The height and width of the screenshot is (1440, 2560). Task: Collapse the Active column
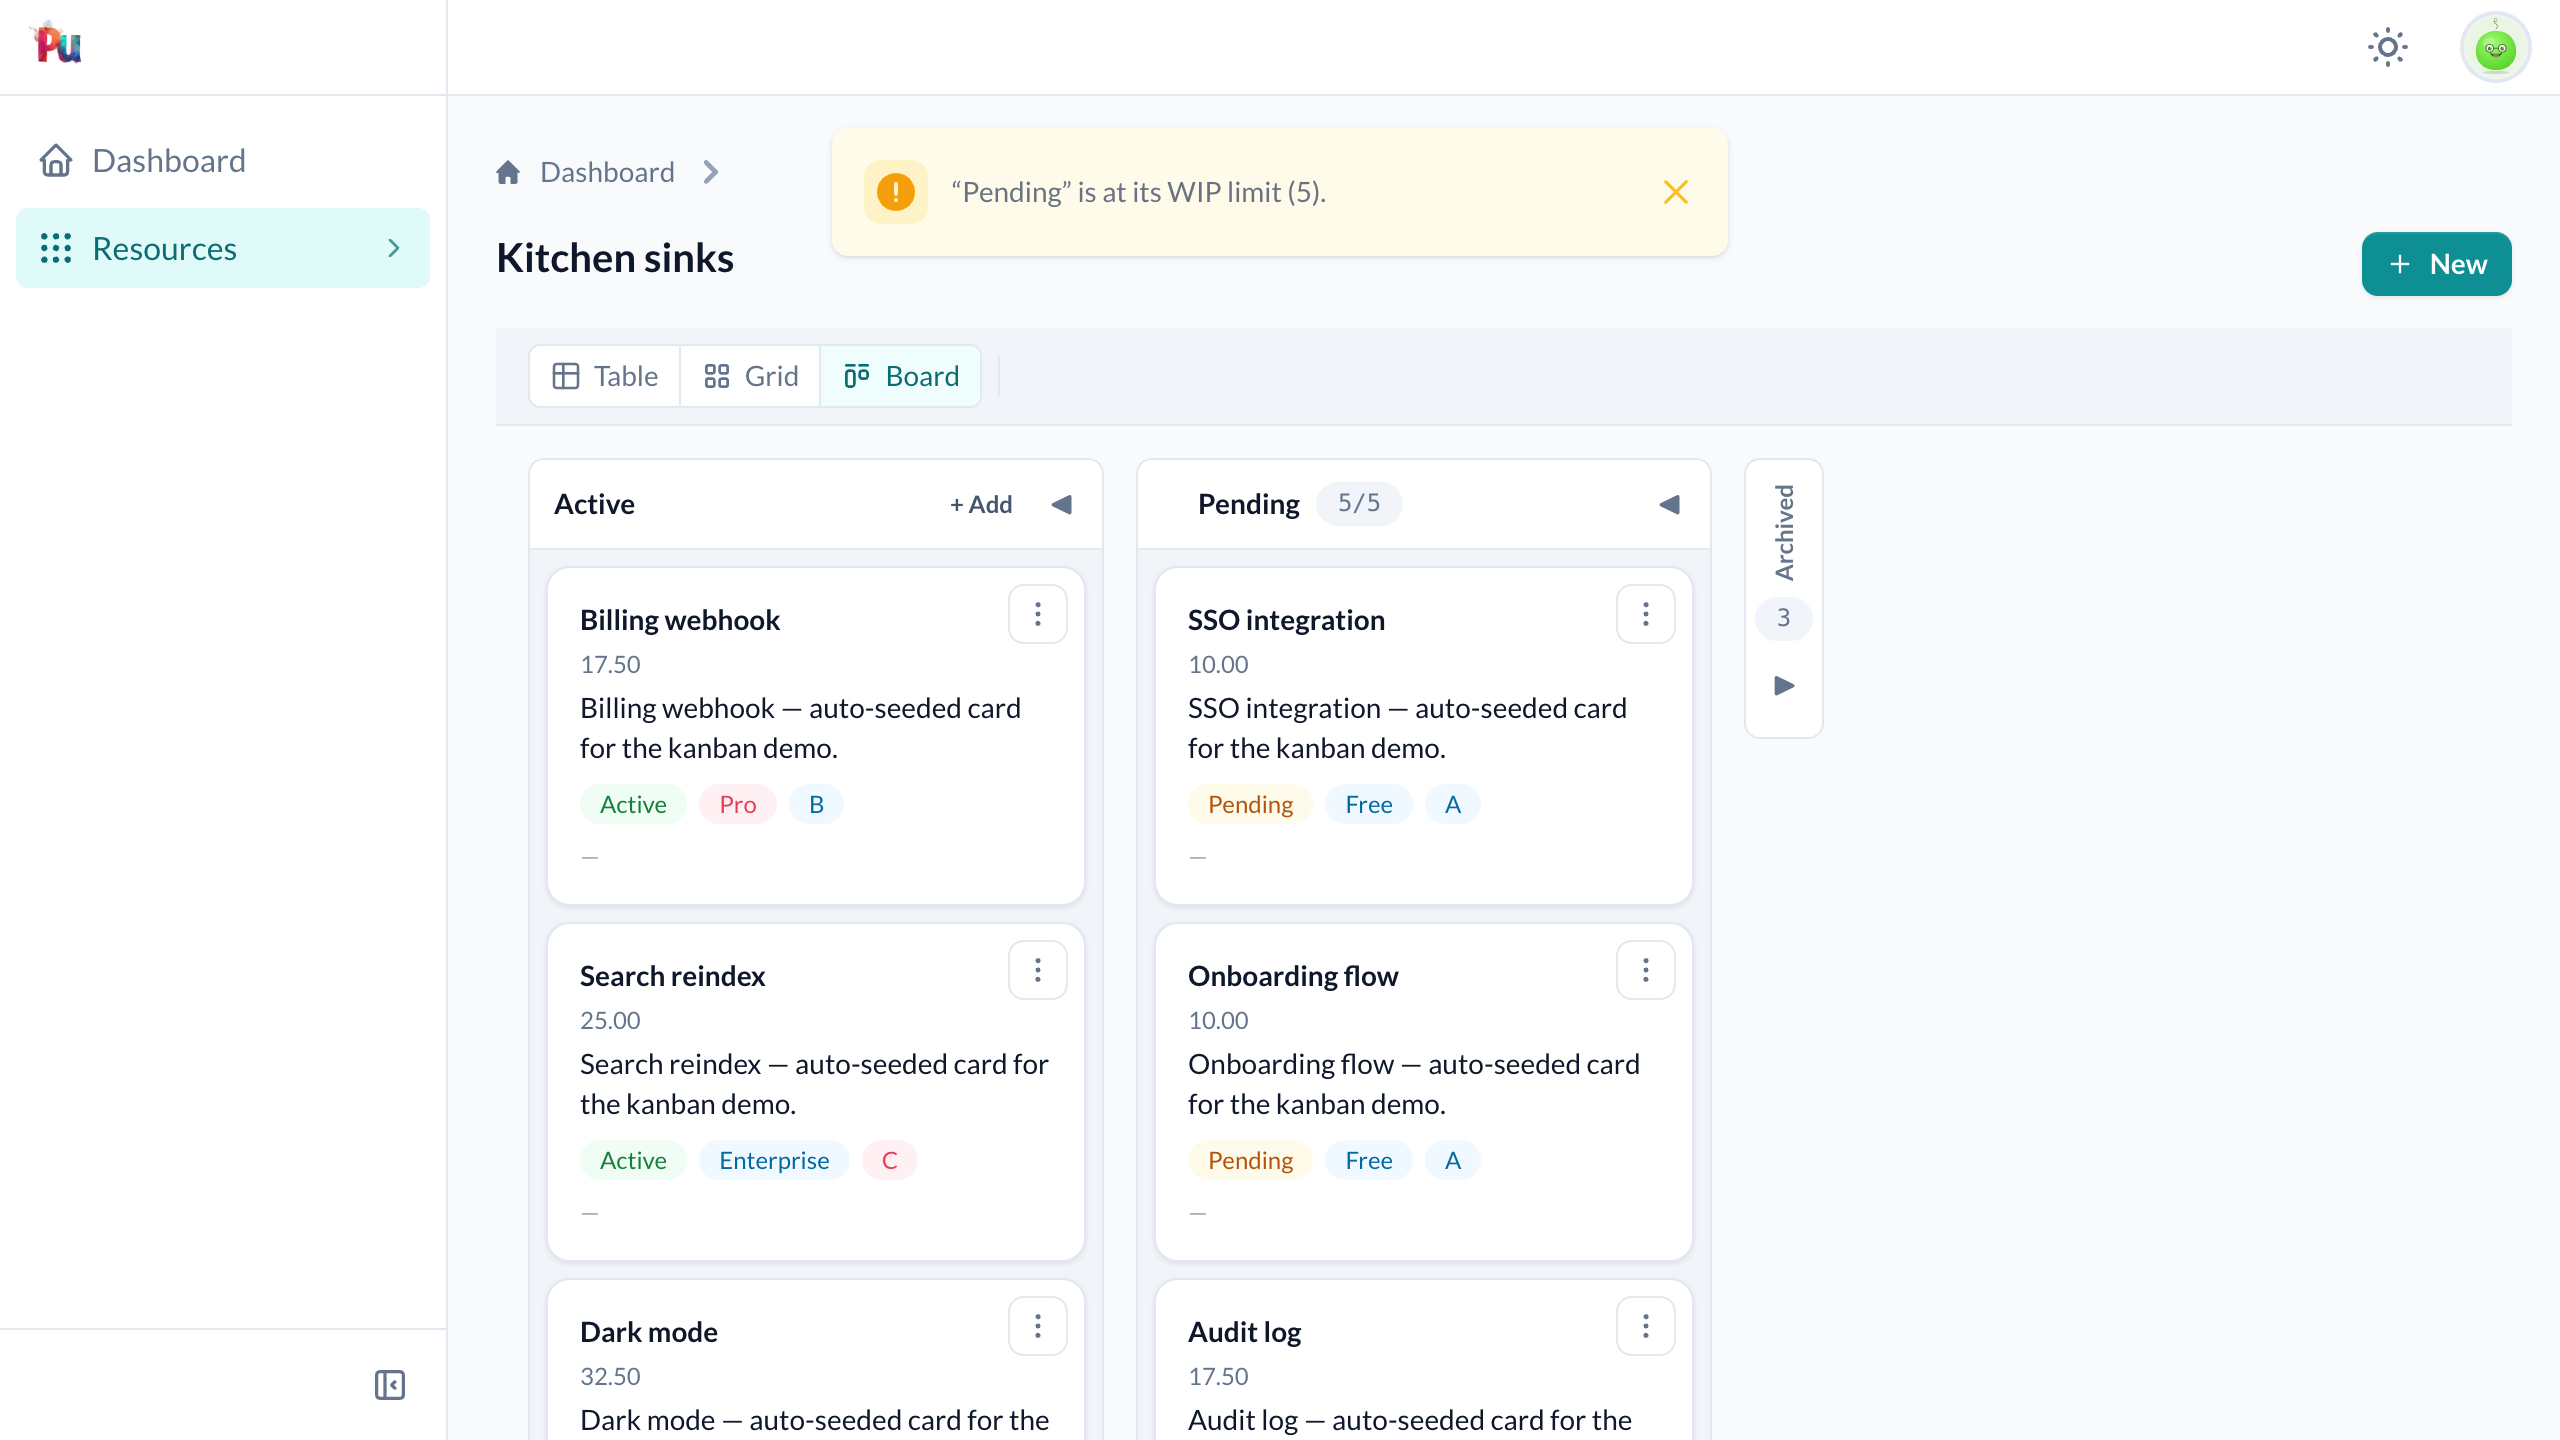click(1062, 504)
